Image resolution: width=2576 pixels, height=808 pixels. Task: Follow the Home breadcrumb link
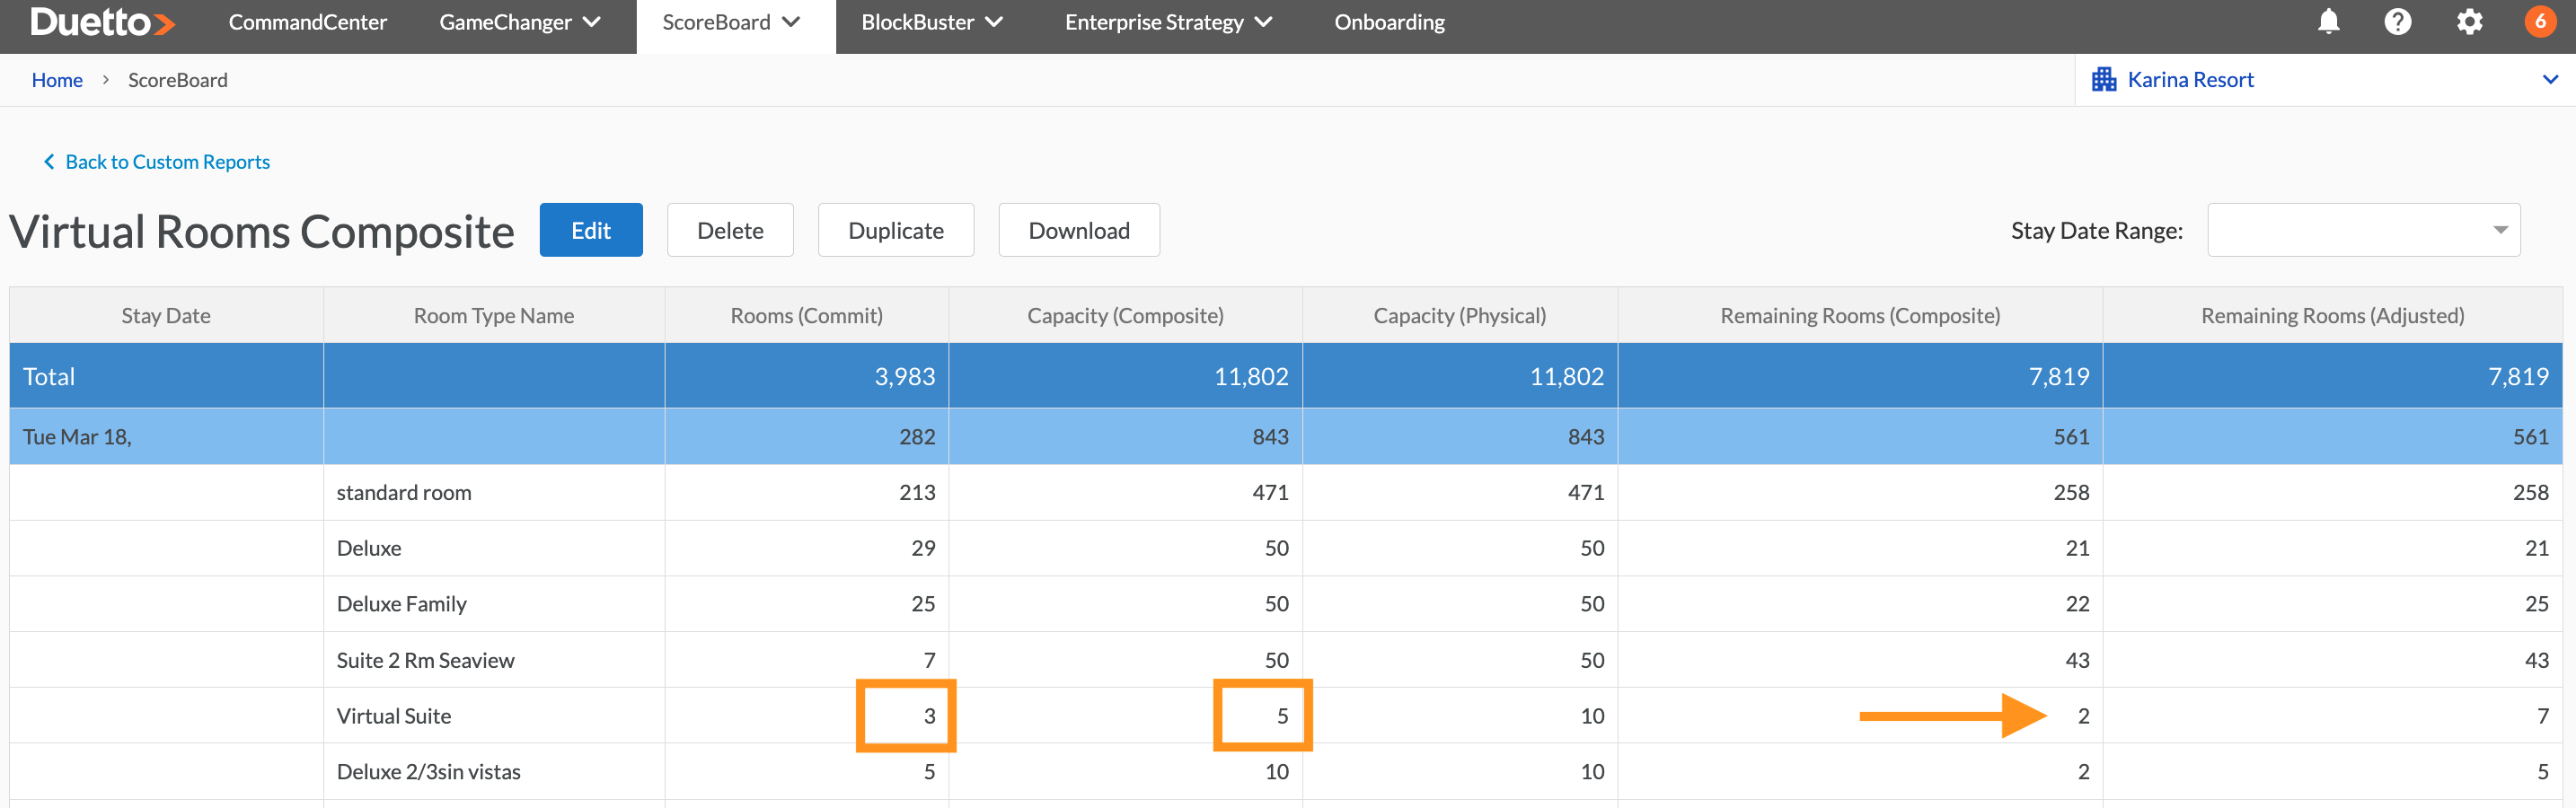[57, 80]
